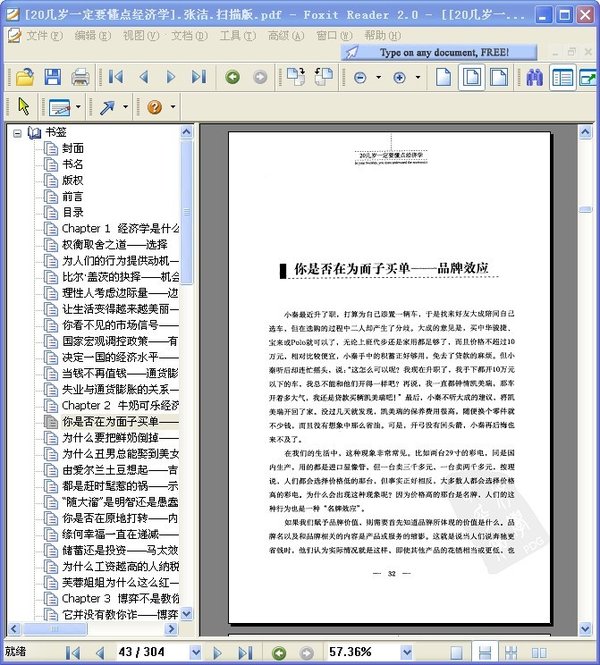Print the document using the printer icon
This screenshot has width=600, height=665.
[80, 77]
